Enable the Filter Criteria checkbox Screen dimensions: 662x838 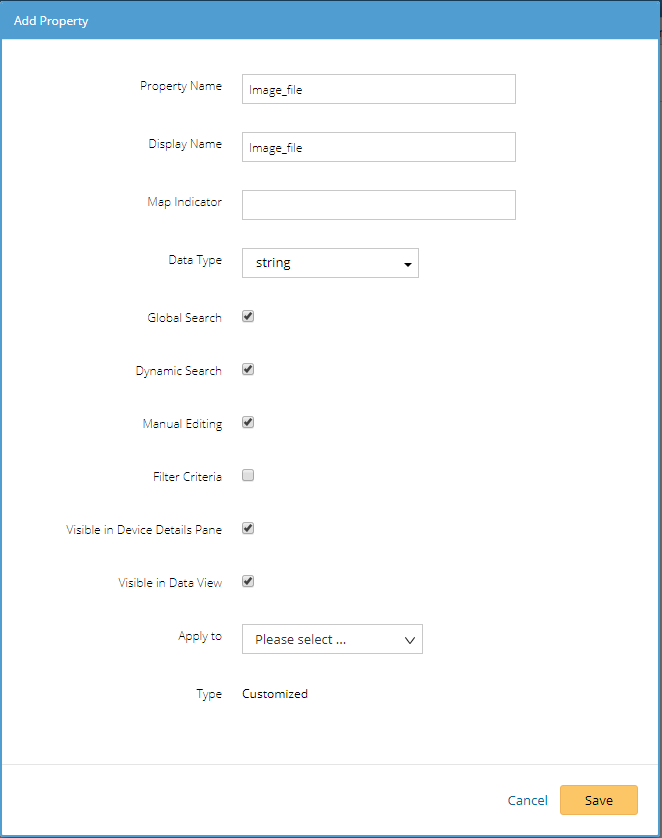click(248, 475)
